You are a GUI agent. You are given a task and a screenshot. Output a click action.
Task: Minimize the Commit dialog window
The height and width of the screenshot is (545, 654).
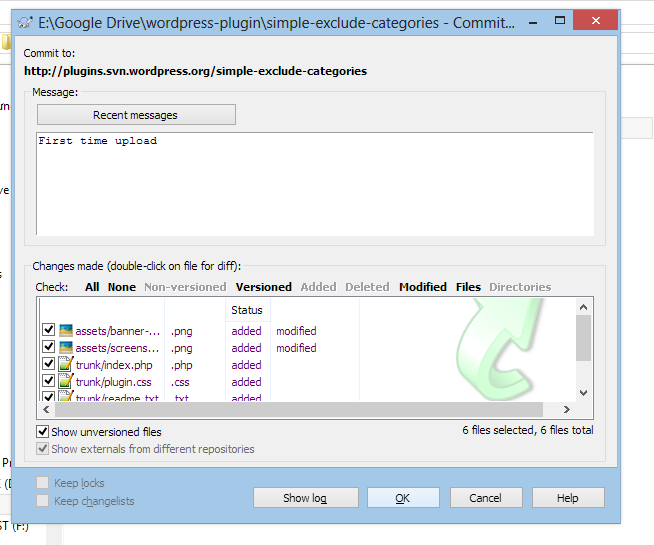(533, 21)
